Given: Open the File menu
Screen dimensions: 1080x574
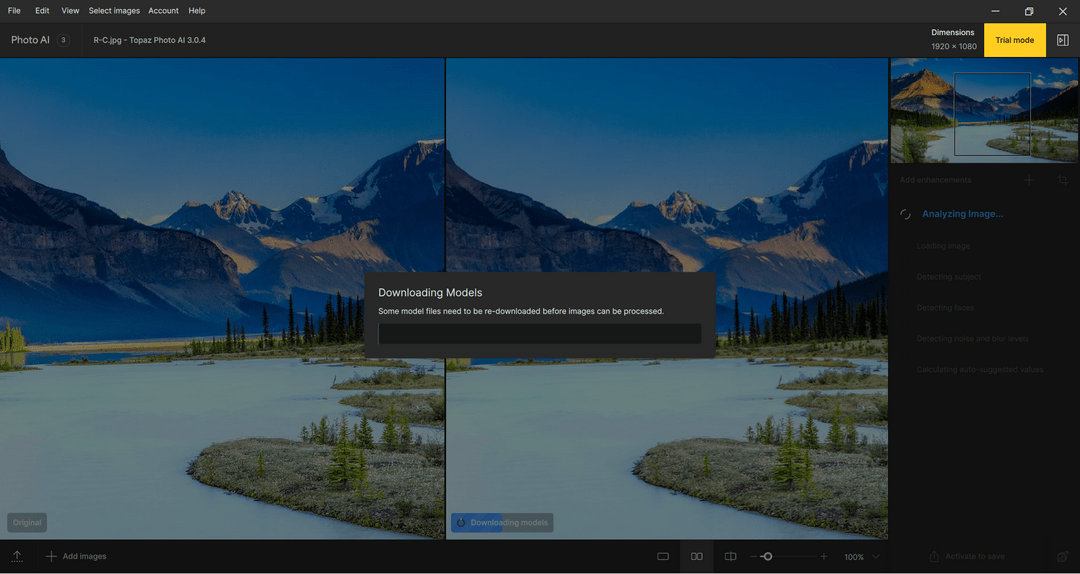Looking at the screenshot, I should [14, 11].
